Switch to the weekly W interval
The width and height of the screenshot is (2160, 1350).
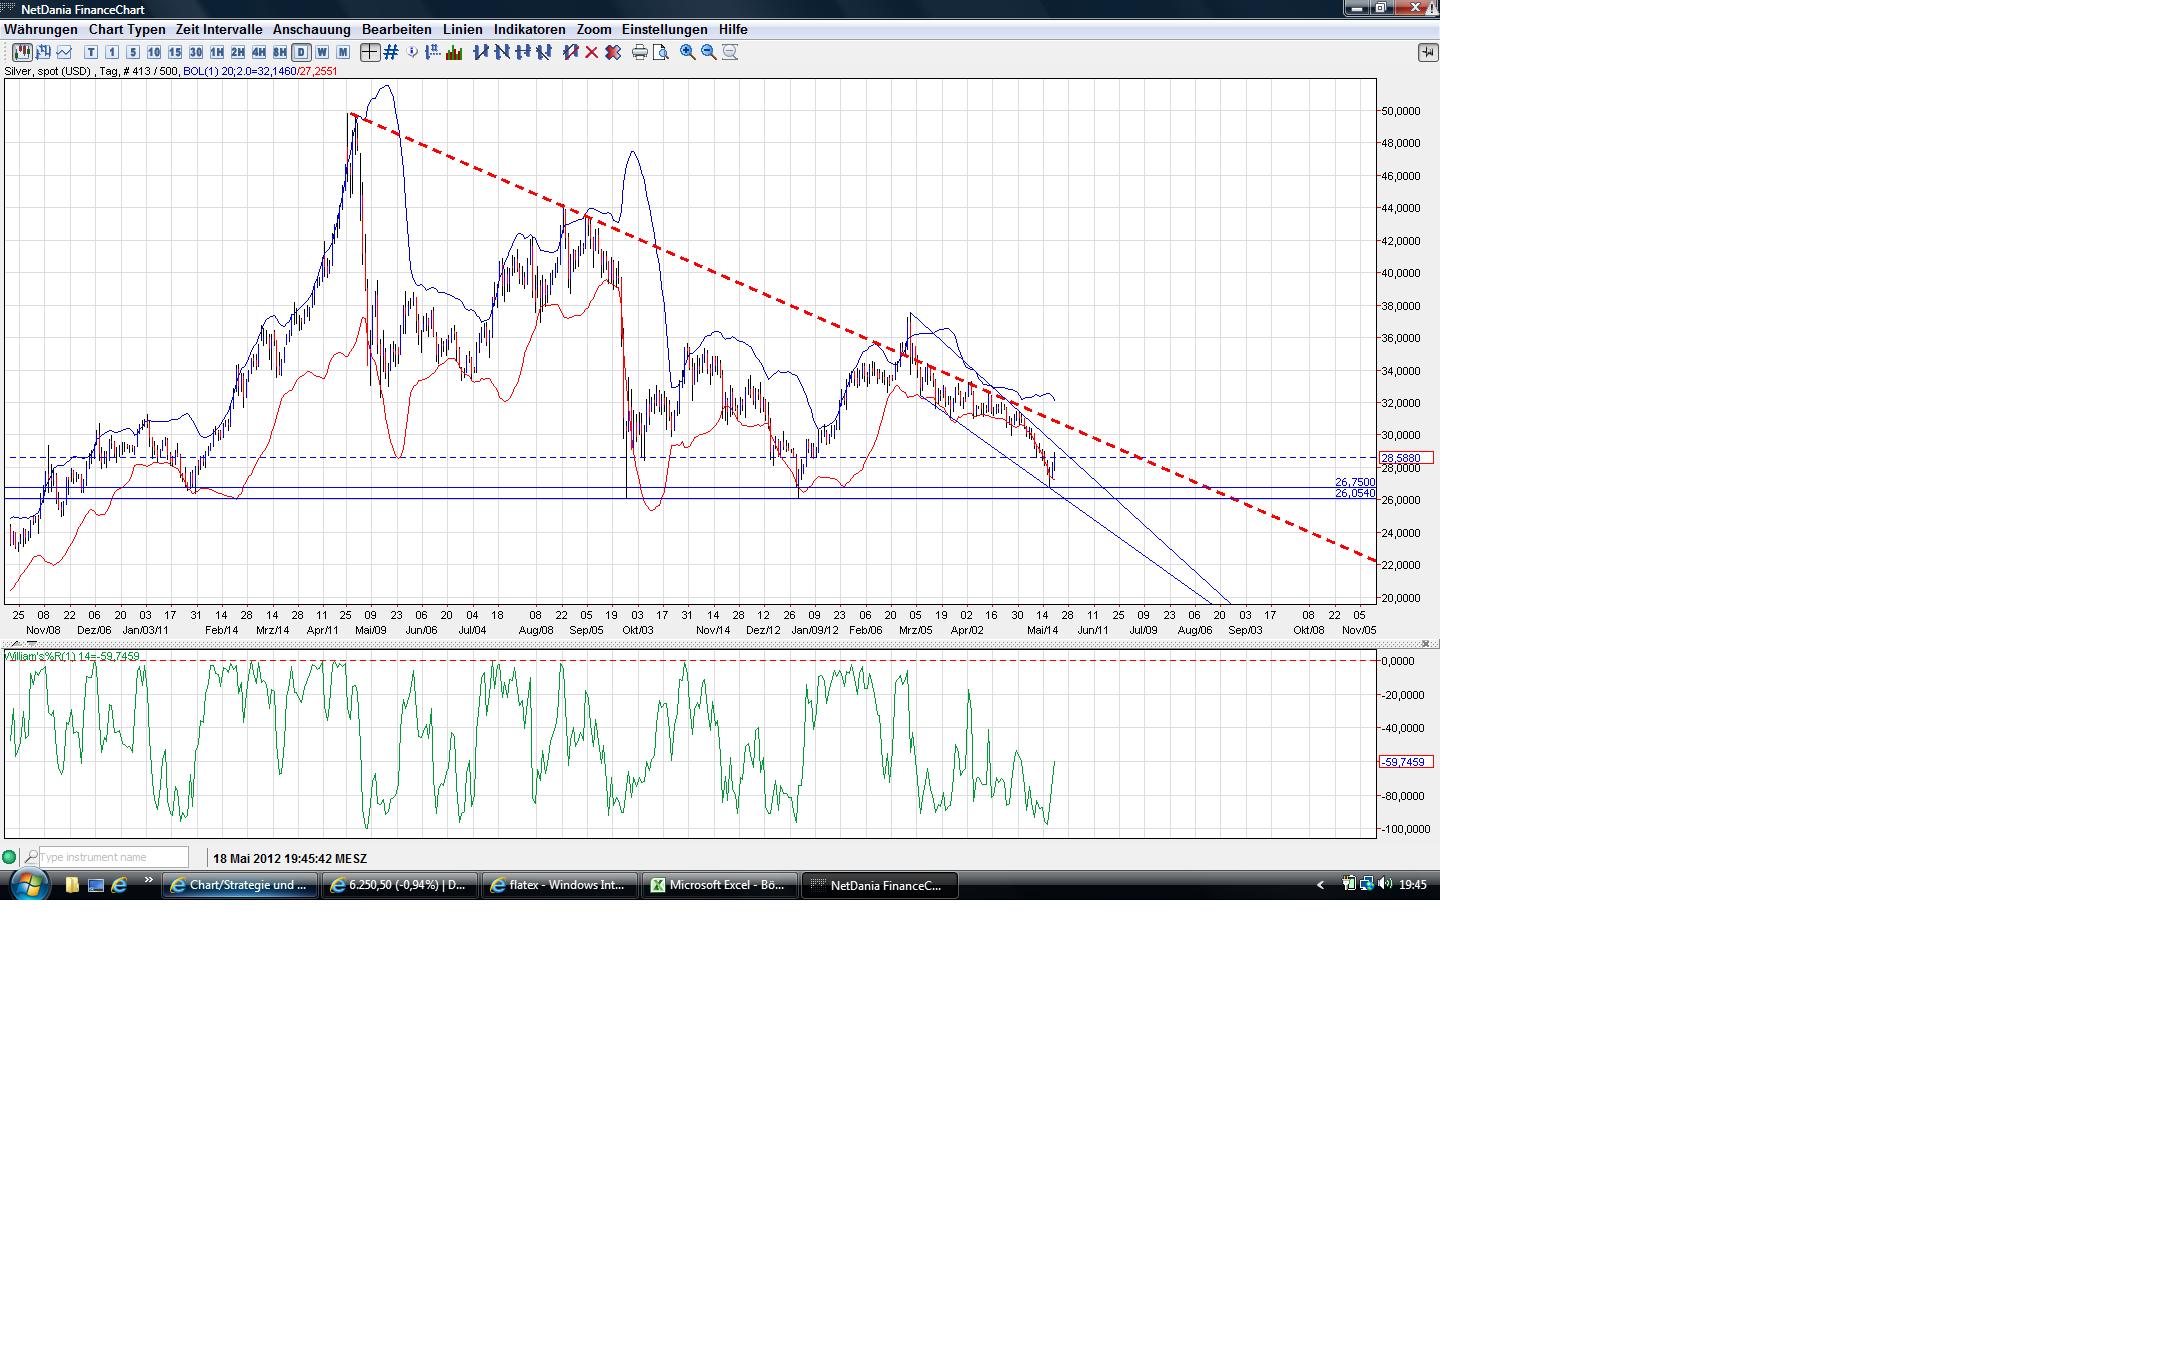click(x=322, y=52)
